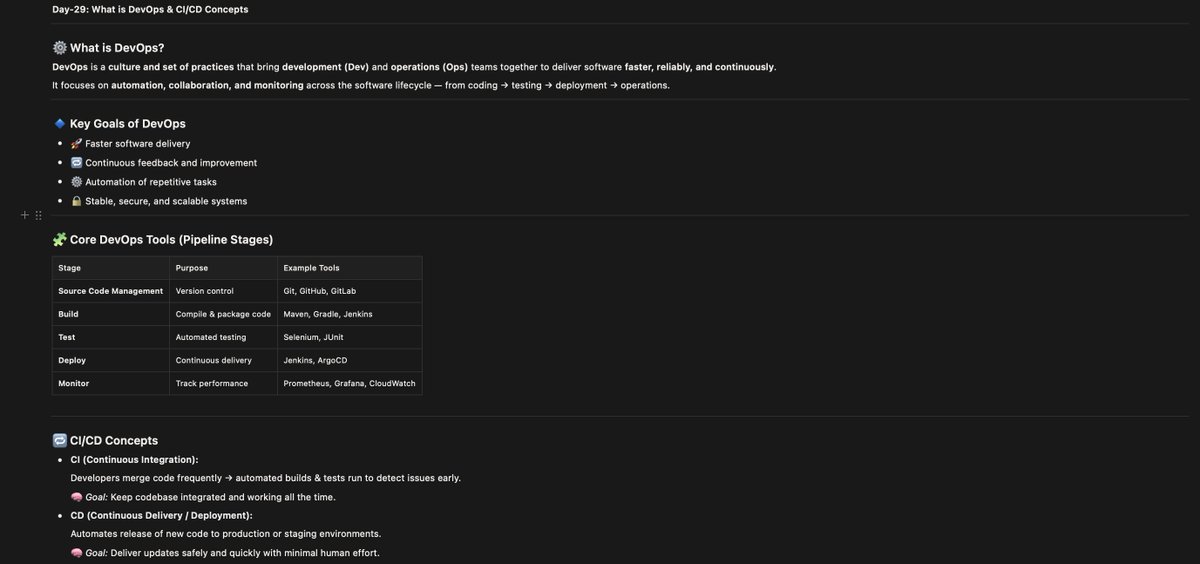Screen dimensions: 1200x564
Task: Click the "Build" stage table cell
Action: [x=111, y=314]
